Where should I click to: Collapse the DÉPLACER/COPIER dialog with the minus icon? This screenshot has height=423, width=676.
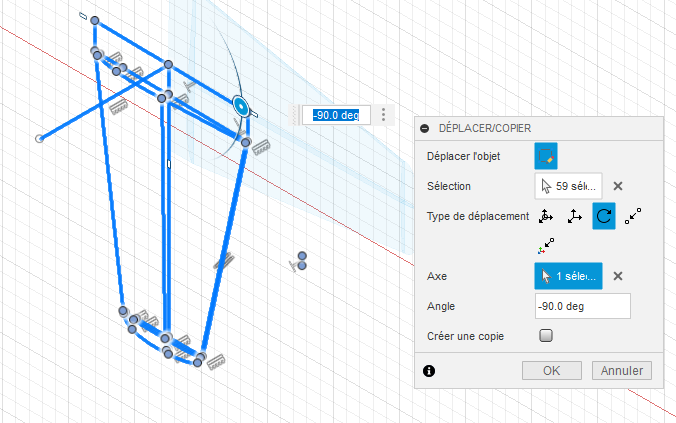[x=425, y=128]
